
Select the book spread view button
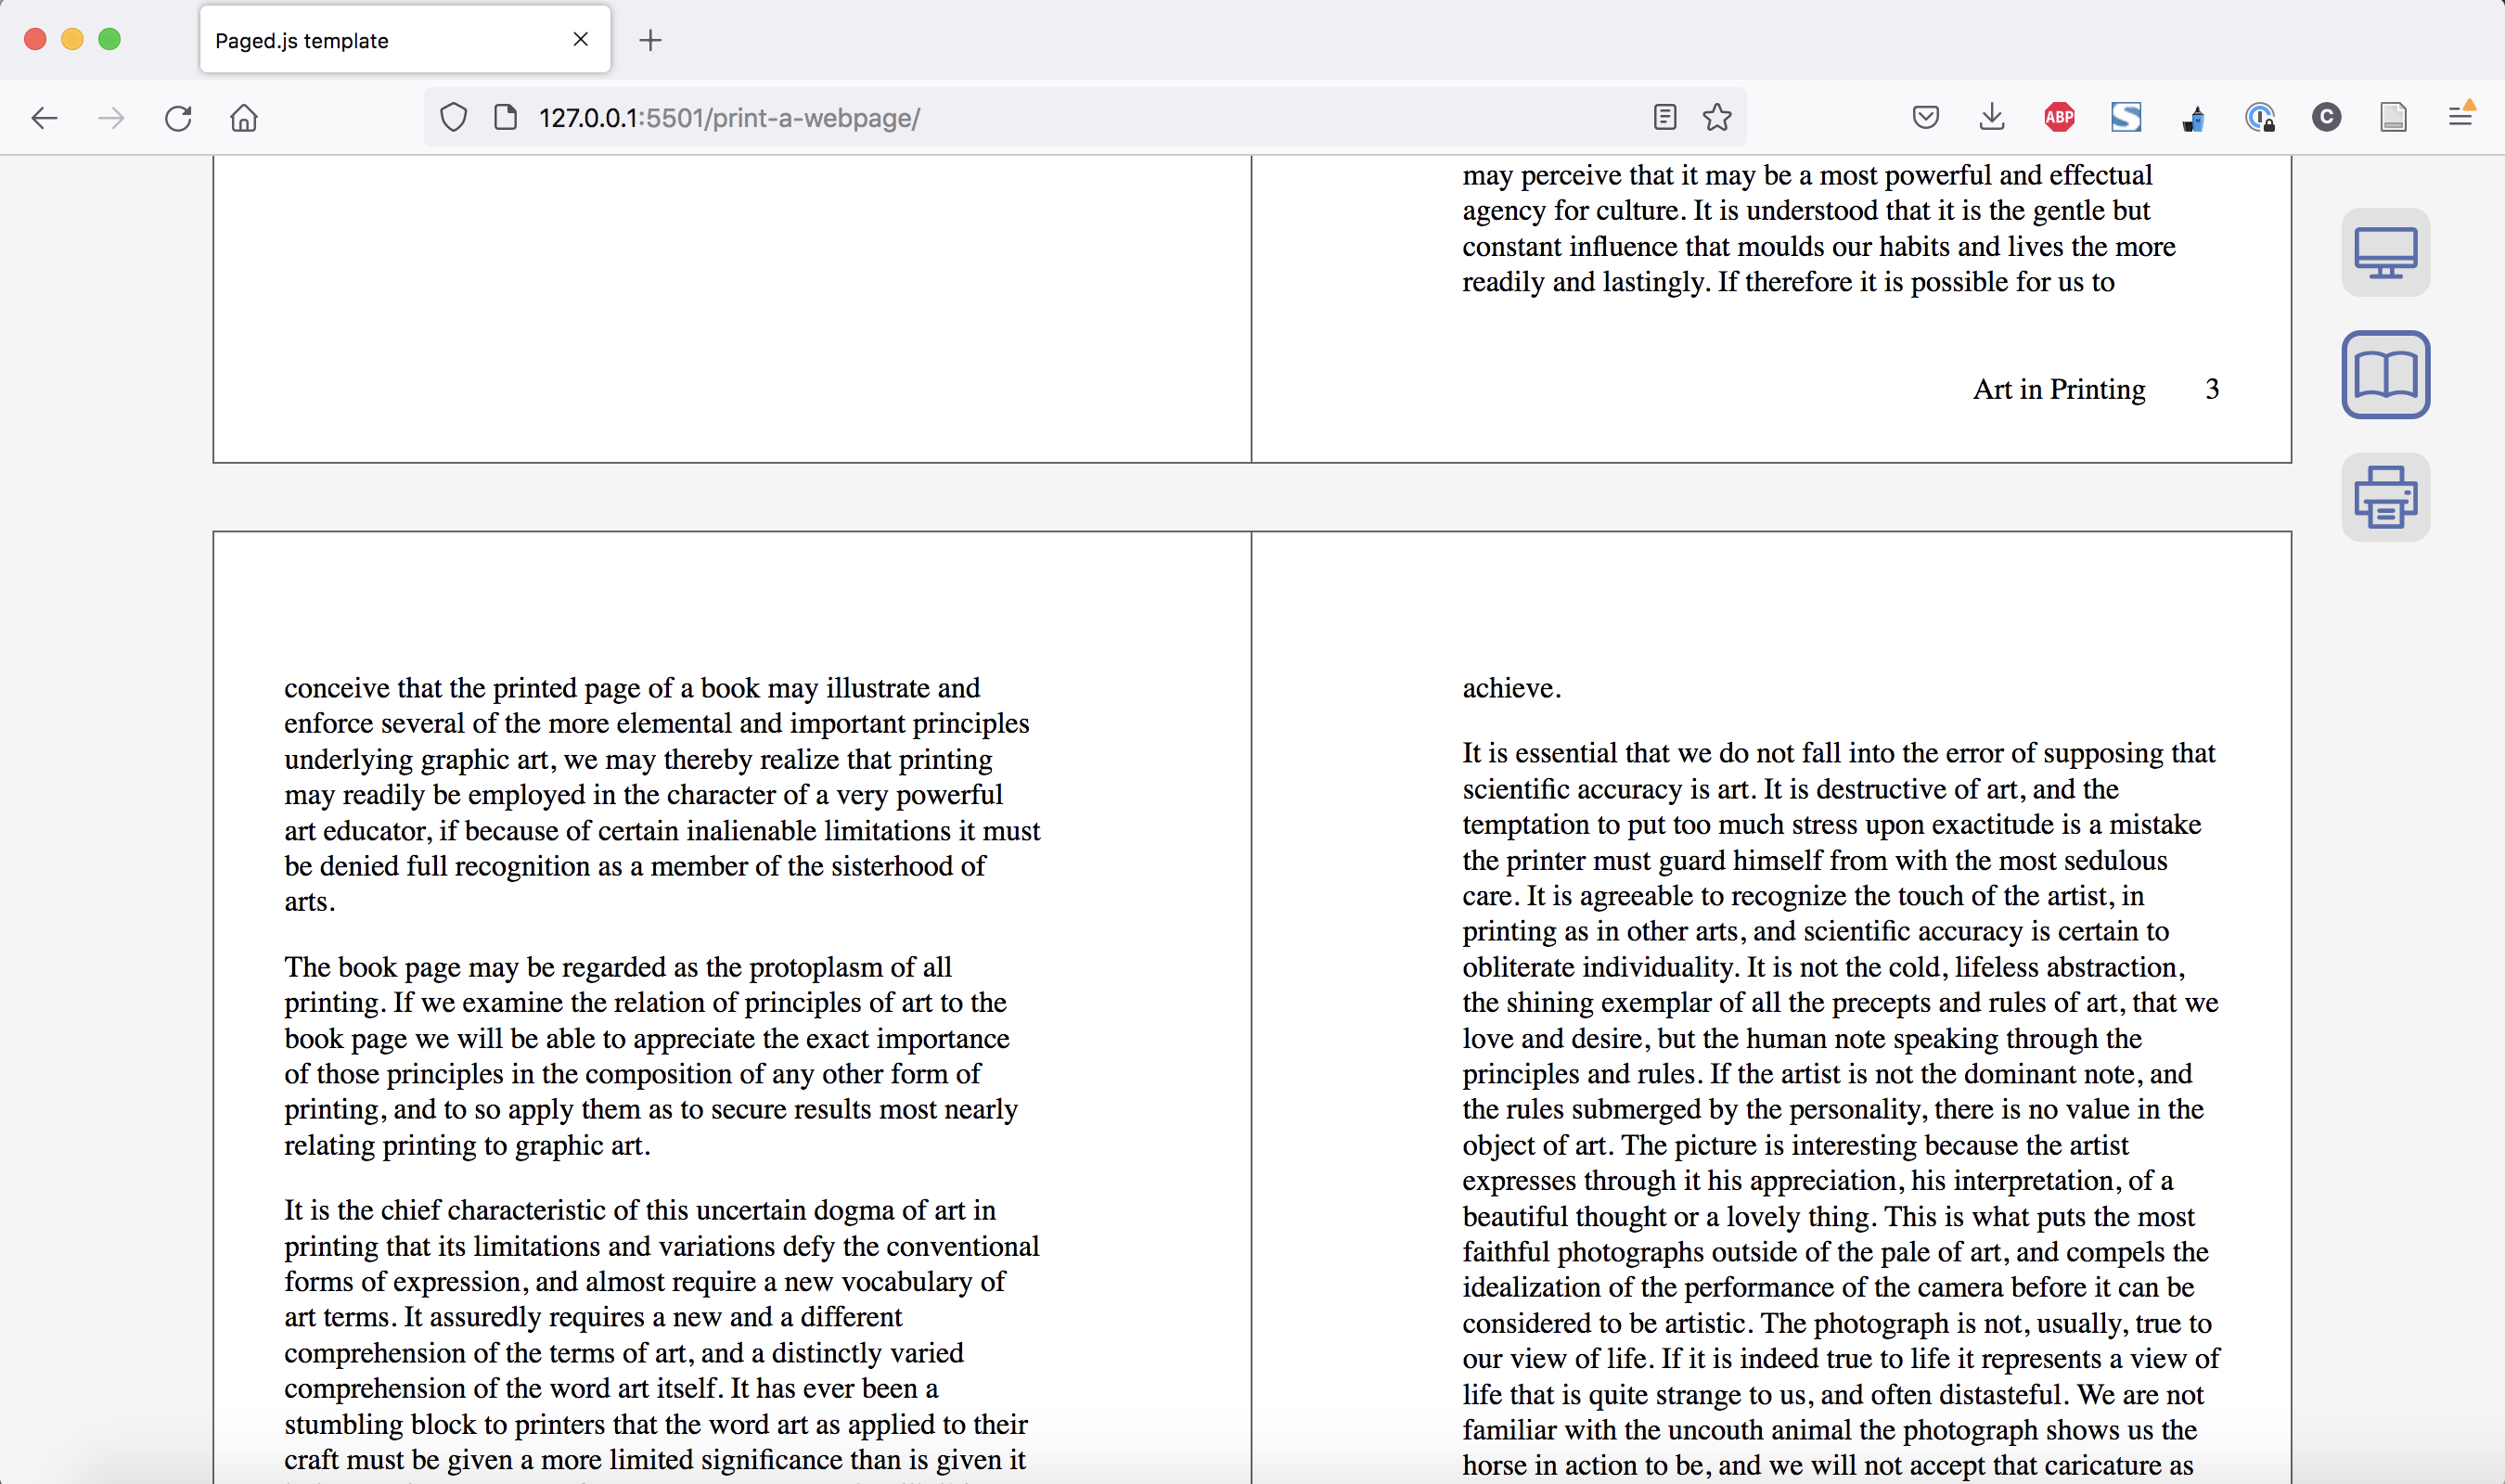click(2385, 375)
